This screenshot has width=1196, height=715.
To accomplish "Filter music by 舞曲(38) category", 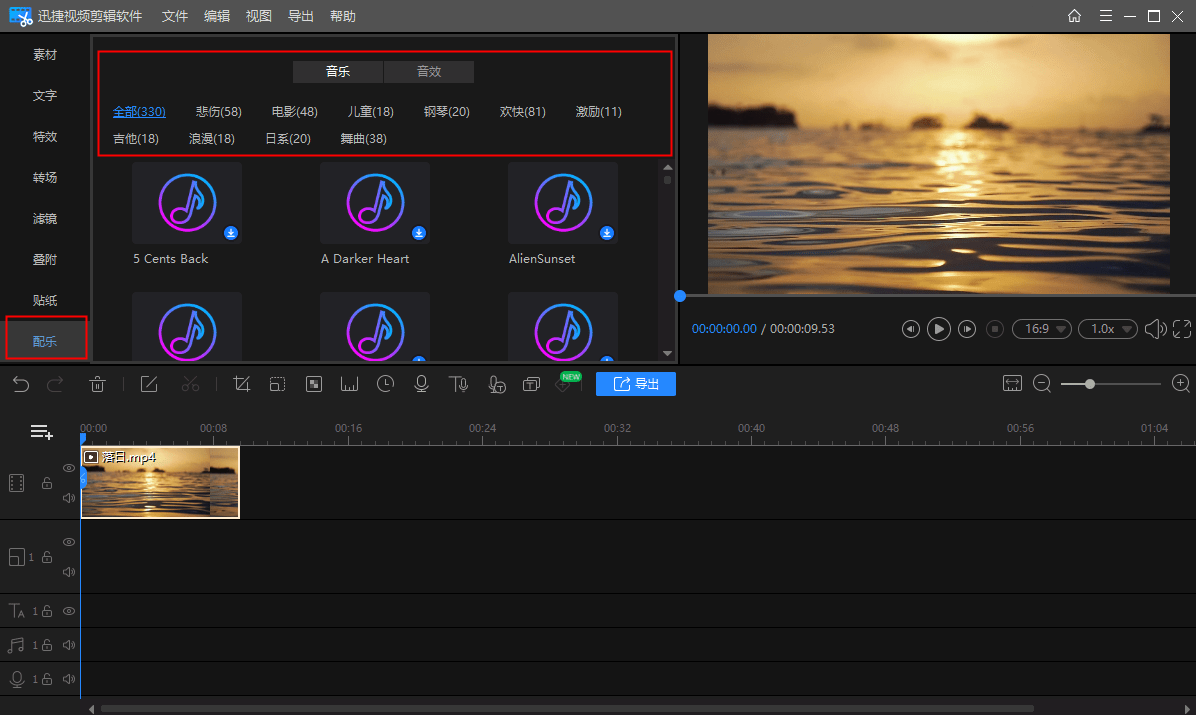I will coord(364,139).
